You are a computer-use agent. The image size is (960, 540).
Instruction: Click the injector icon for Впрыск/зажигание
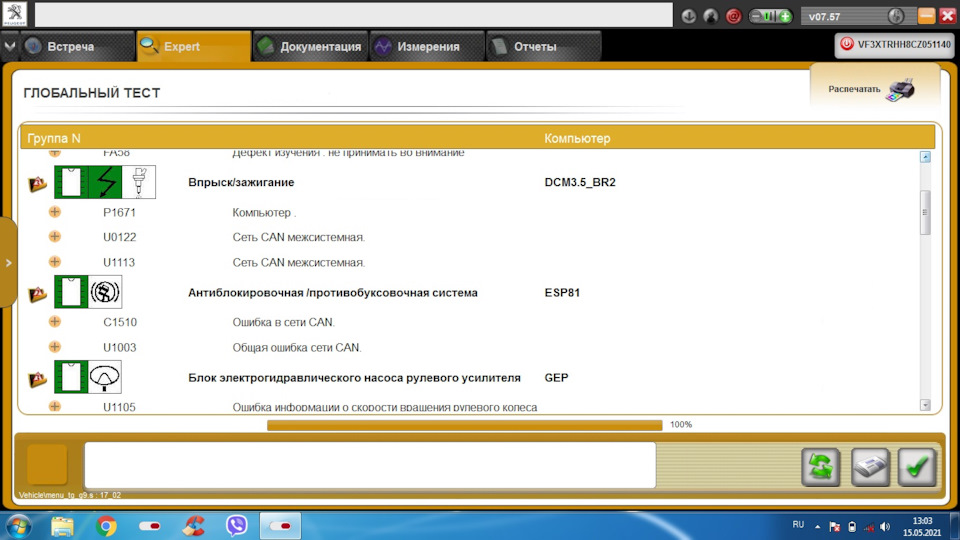[x=139, y=182]
